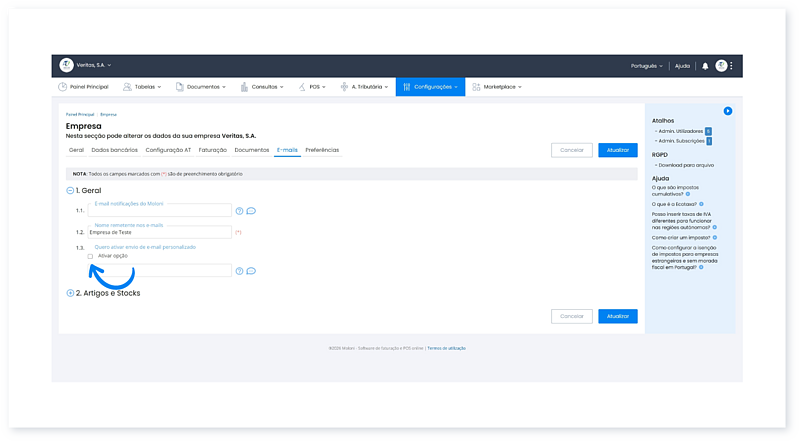The height and width of the screenshot is (442, 800).
Task: Switch to the Configuração AT tab
Action: pos(168,150)
